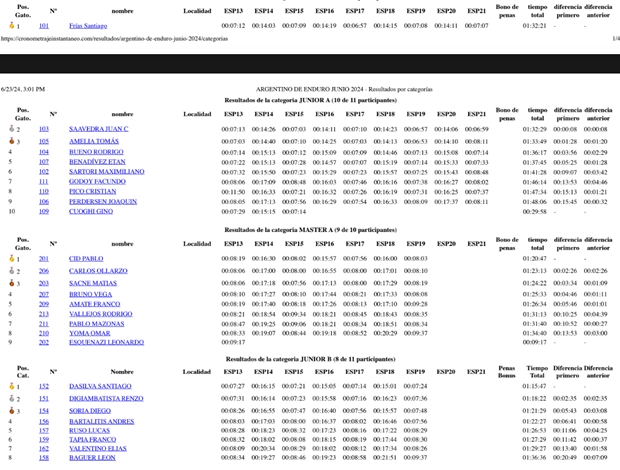Click the gold medal icon beside Frias Santiago
The width and height of the screenshot is (620, 470).
tap(12, 26)
